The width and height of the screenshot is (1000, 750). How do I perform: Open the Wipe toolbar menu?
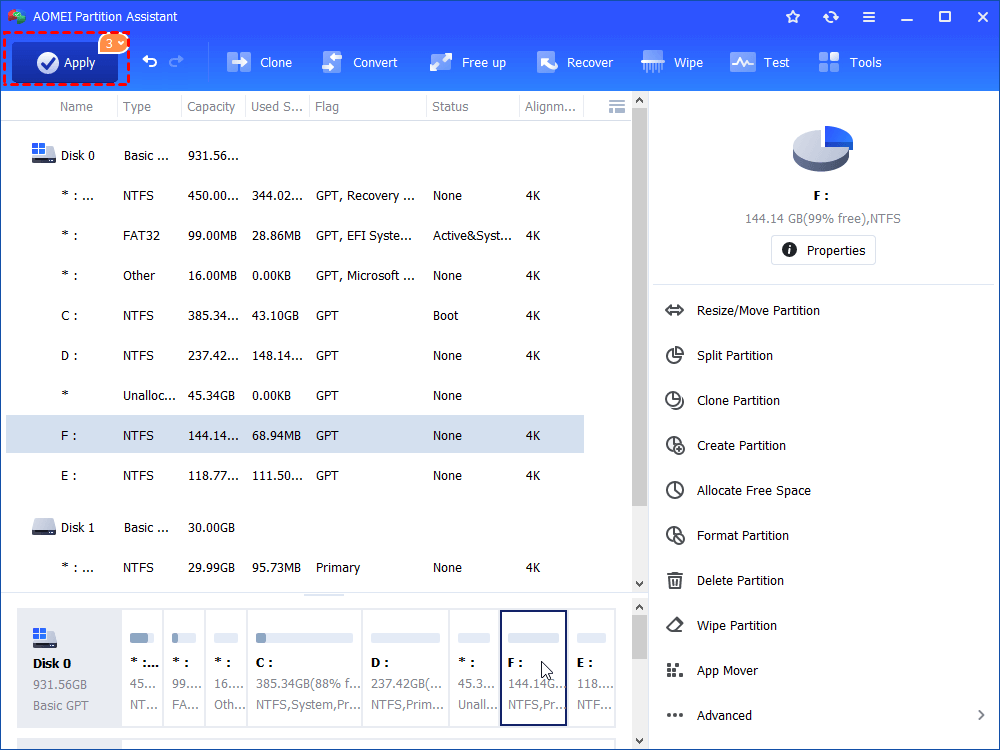point(672,62)
